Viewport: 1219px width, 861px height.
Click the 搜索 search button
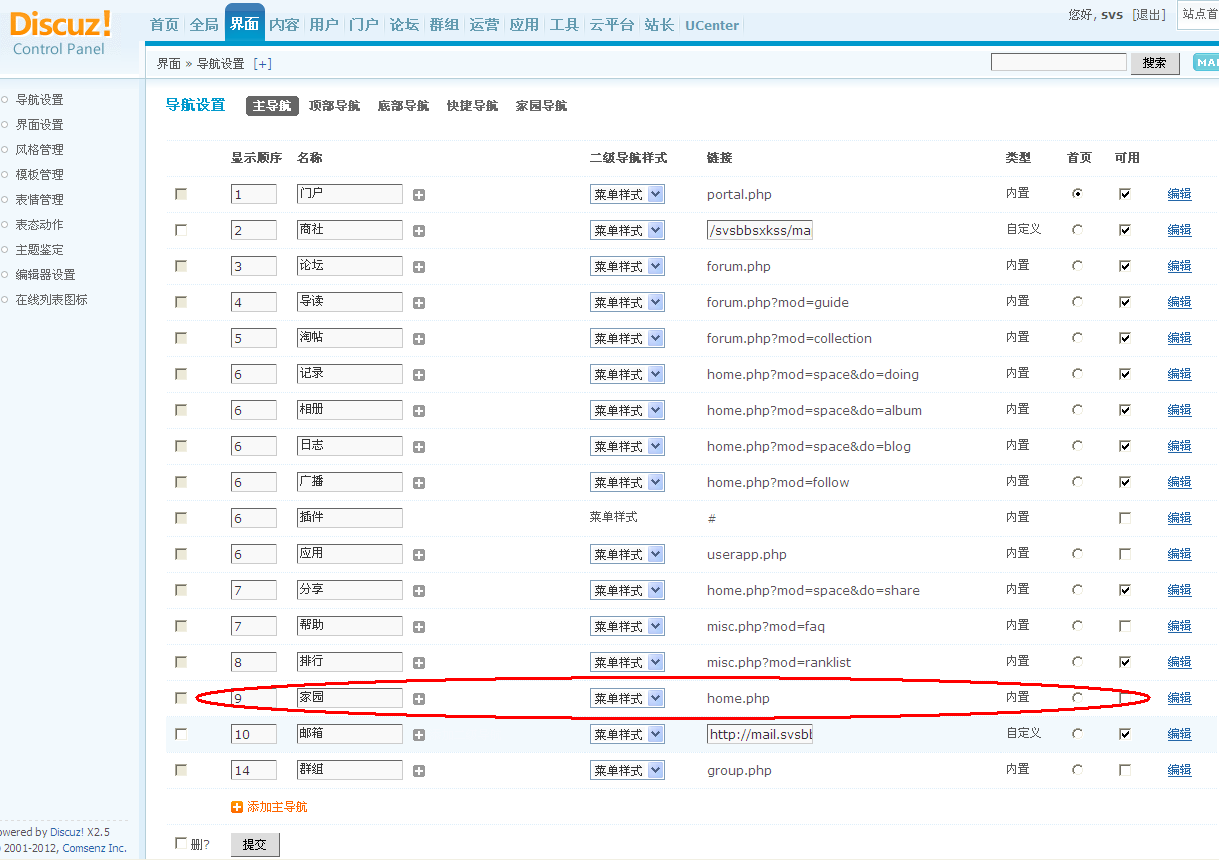(1155, 63)
